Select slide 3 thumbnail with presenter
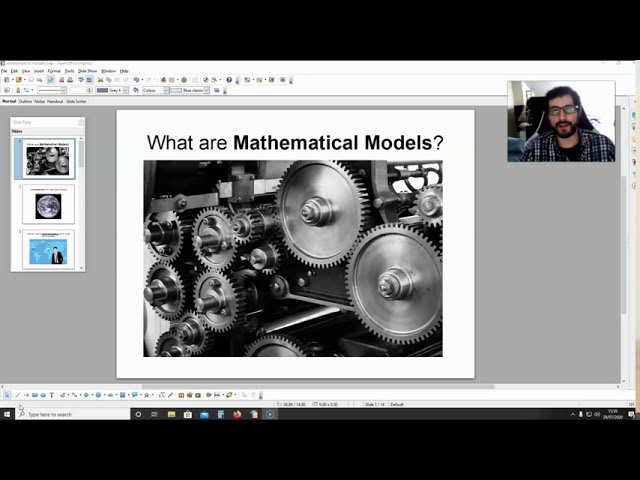The height and width of the screenshot is (480, 640). pos(48,249)
